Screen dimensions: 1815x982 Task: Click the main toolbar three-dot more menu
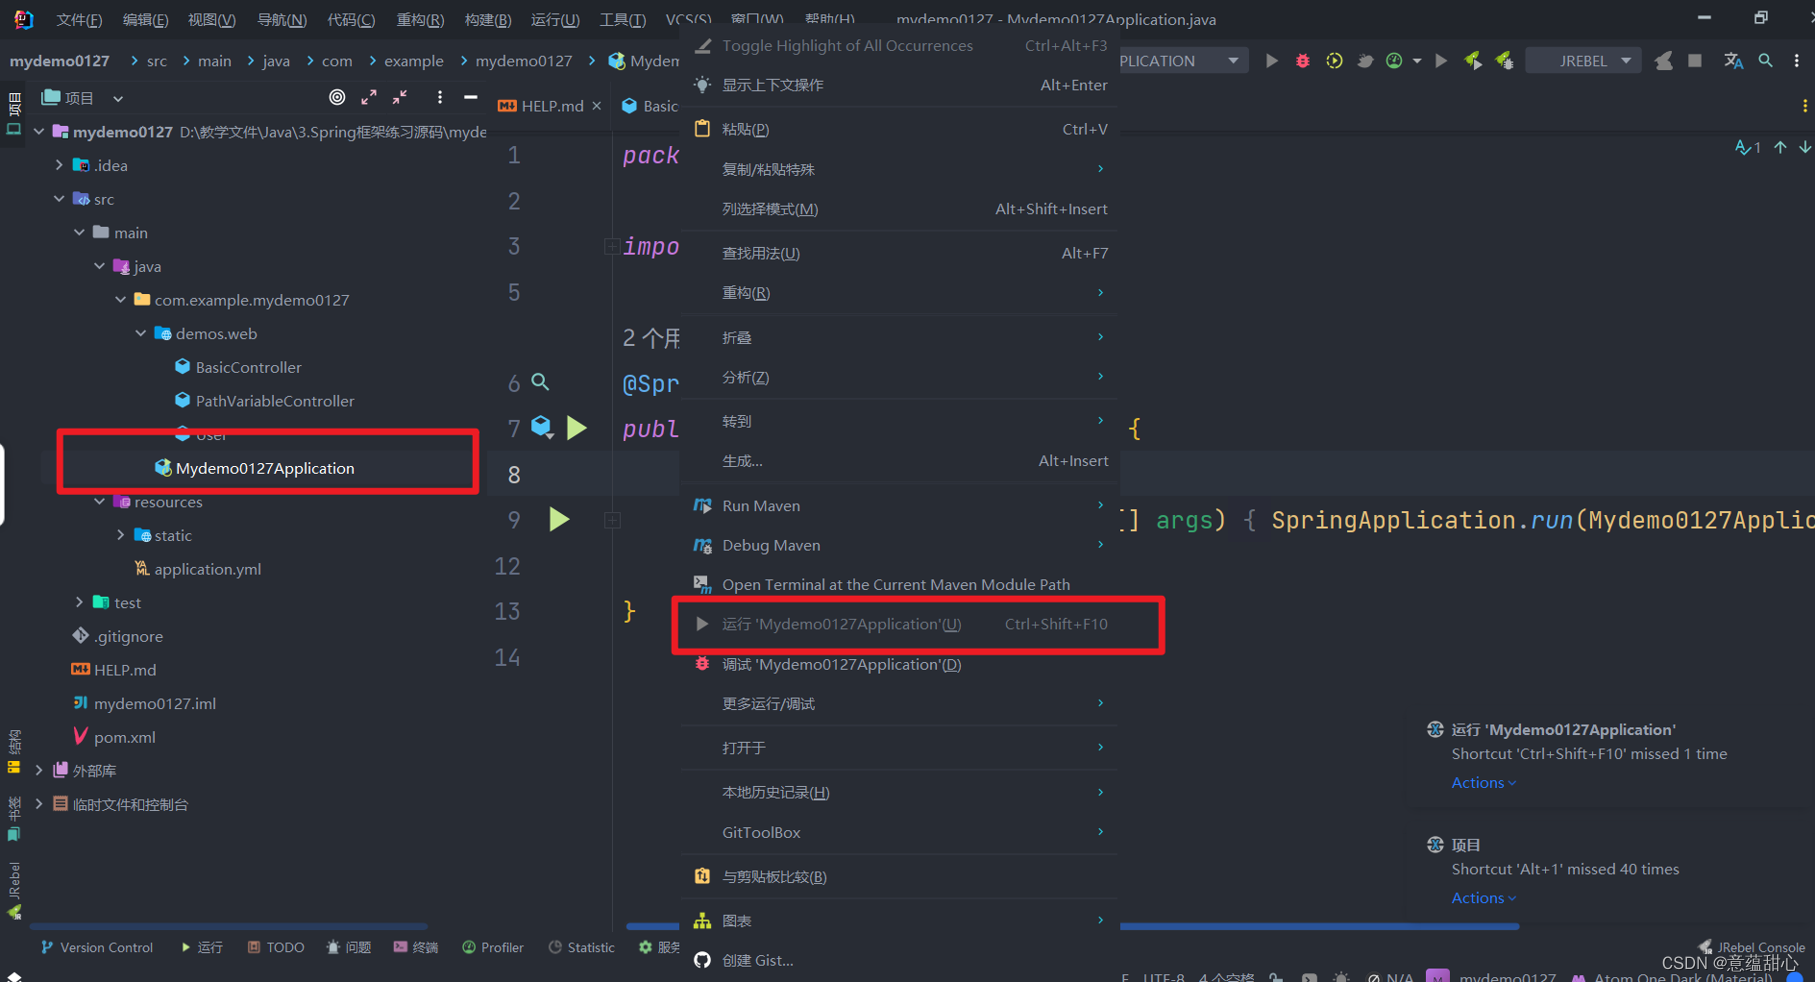coord(1797,61)
